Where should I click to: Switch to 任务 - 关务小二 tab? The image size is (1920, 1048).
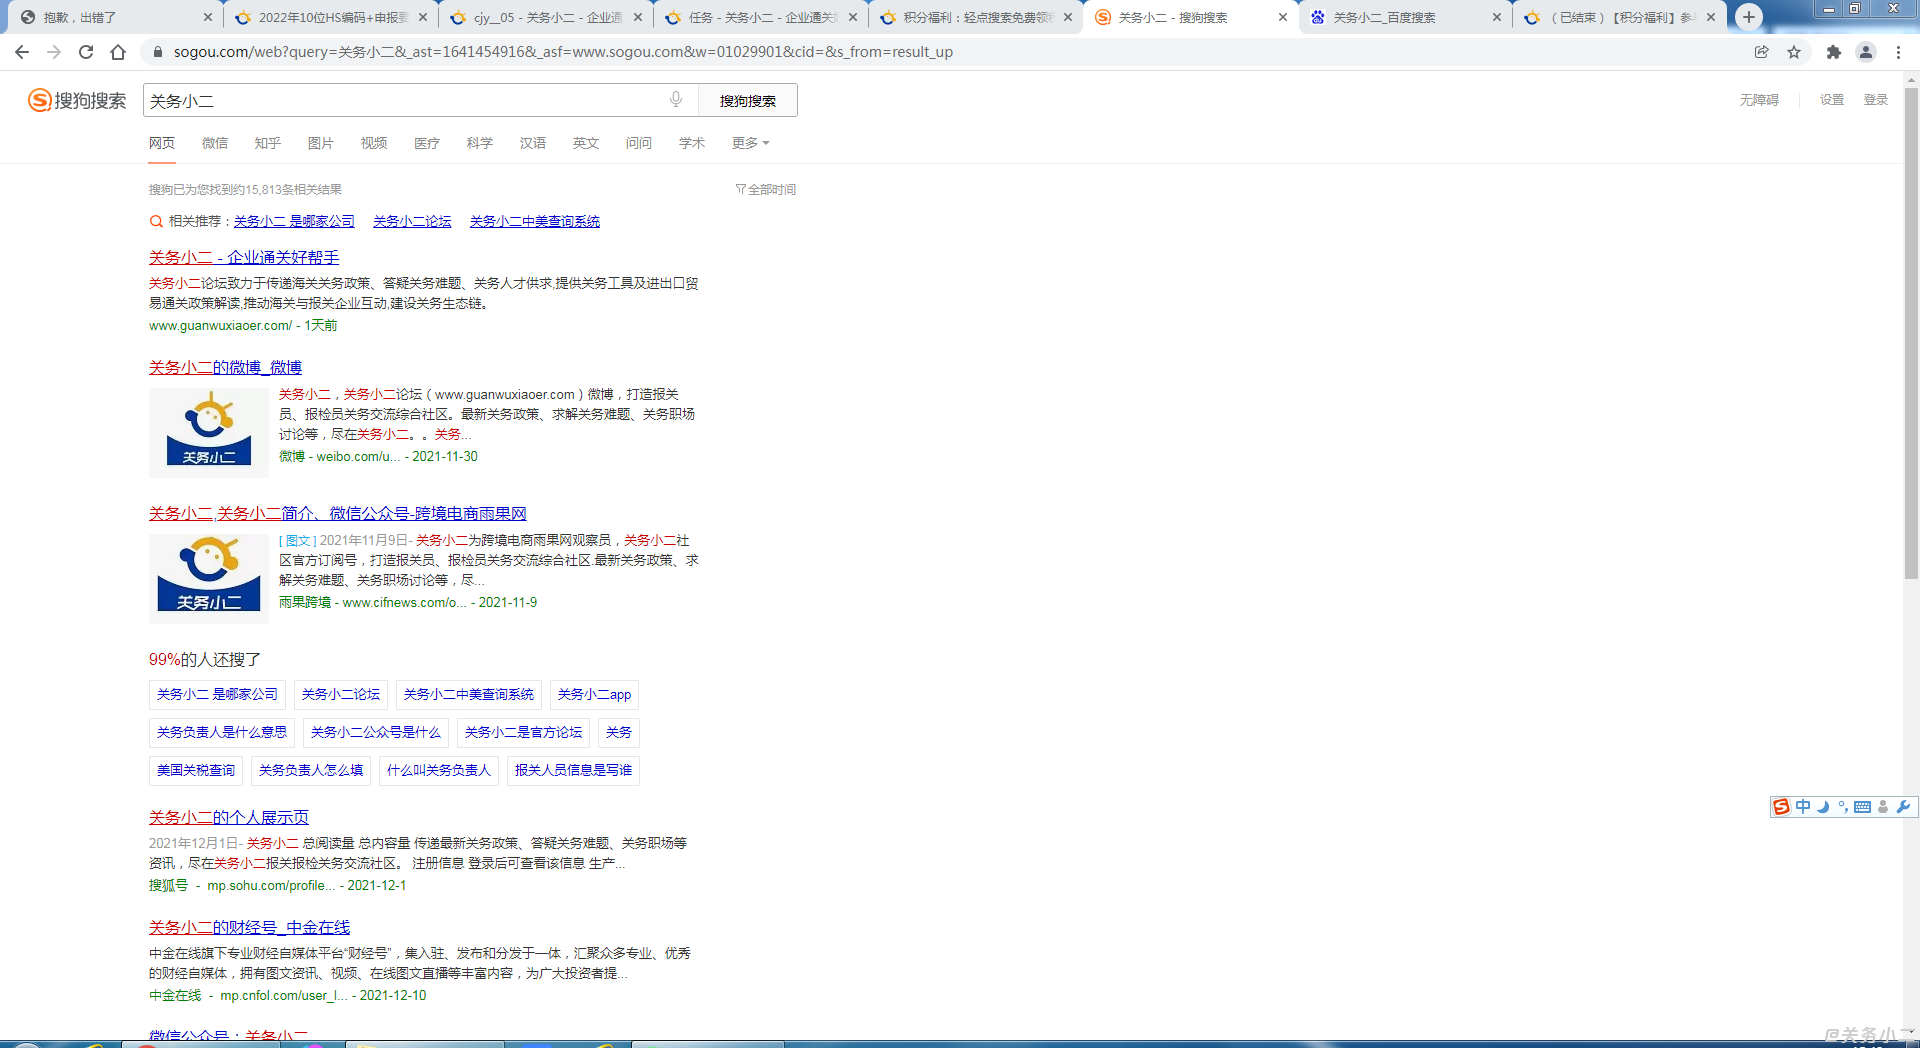click(761, 17)
